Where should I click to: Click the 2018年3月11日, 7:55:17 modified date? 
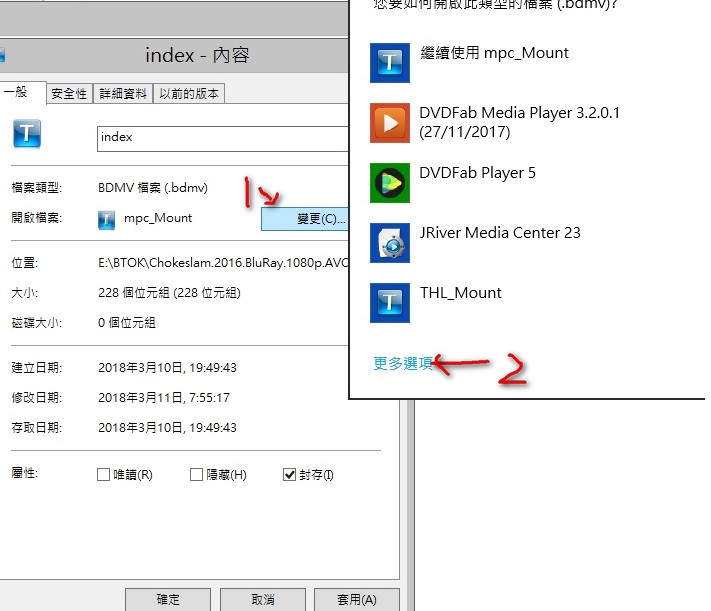(x=164, y=398)
